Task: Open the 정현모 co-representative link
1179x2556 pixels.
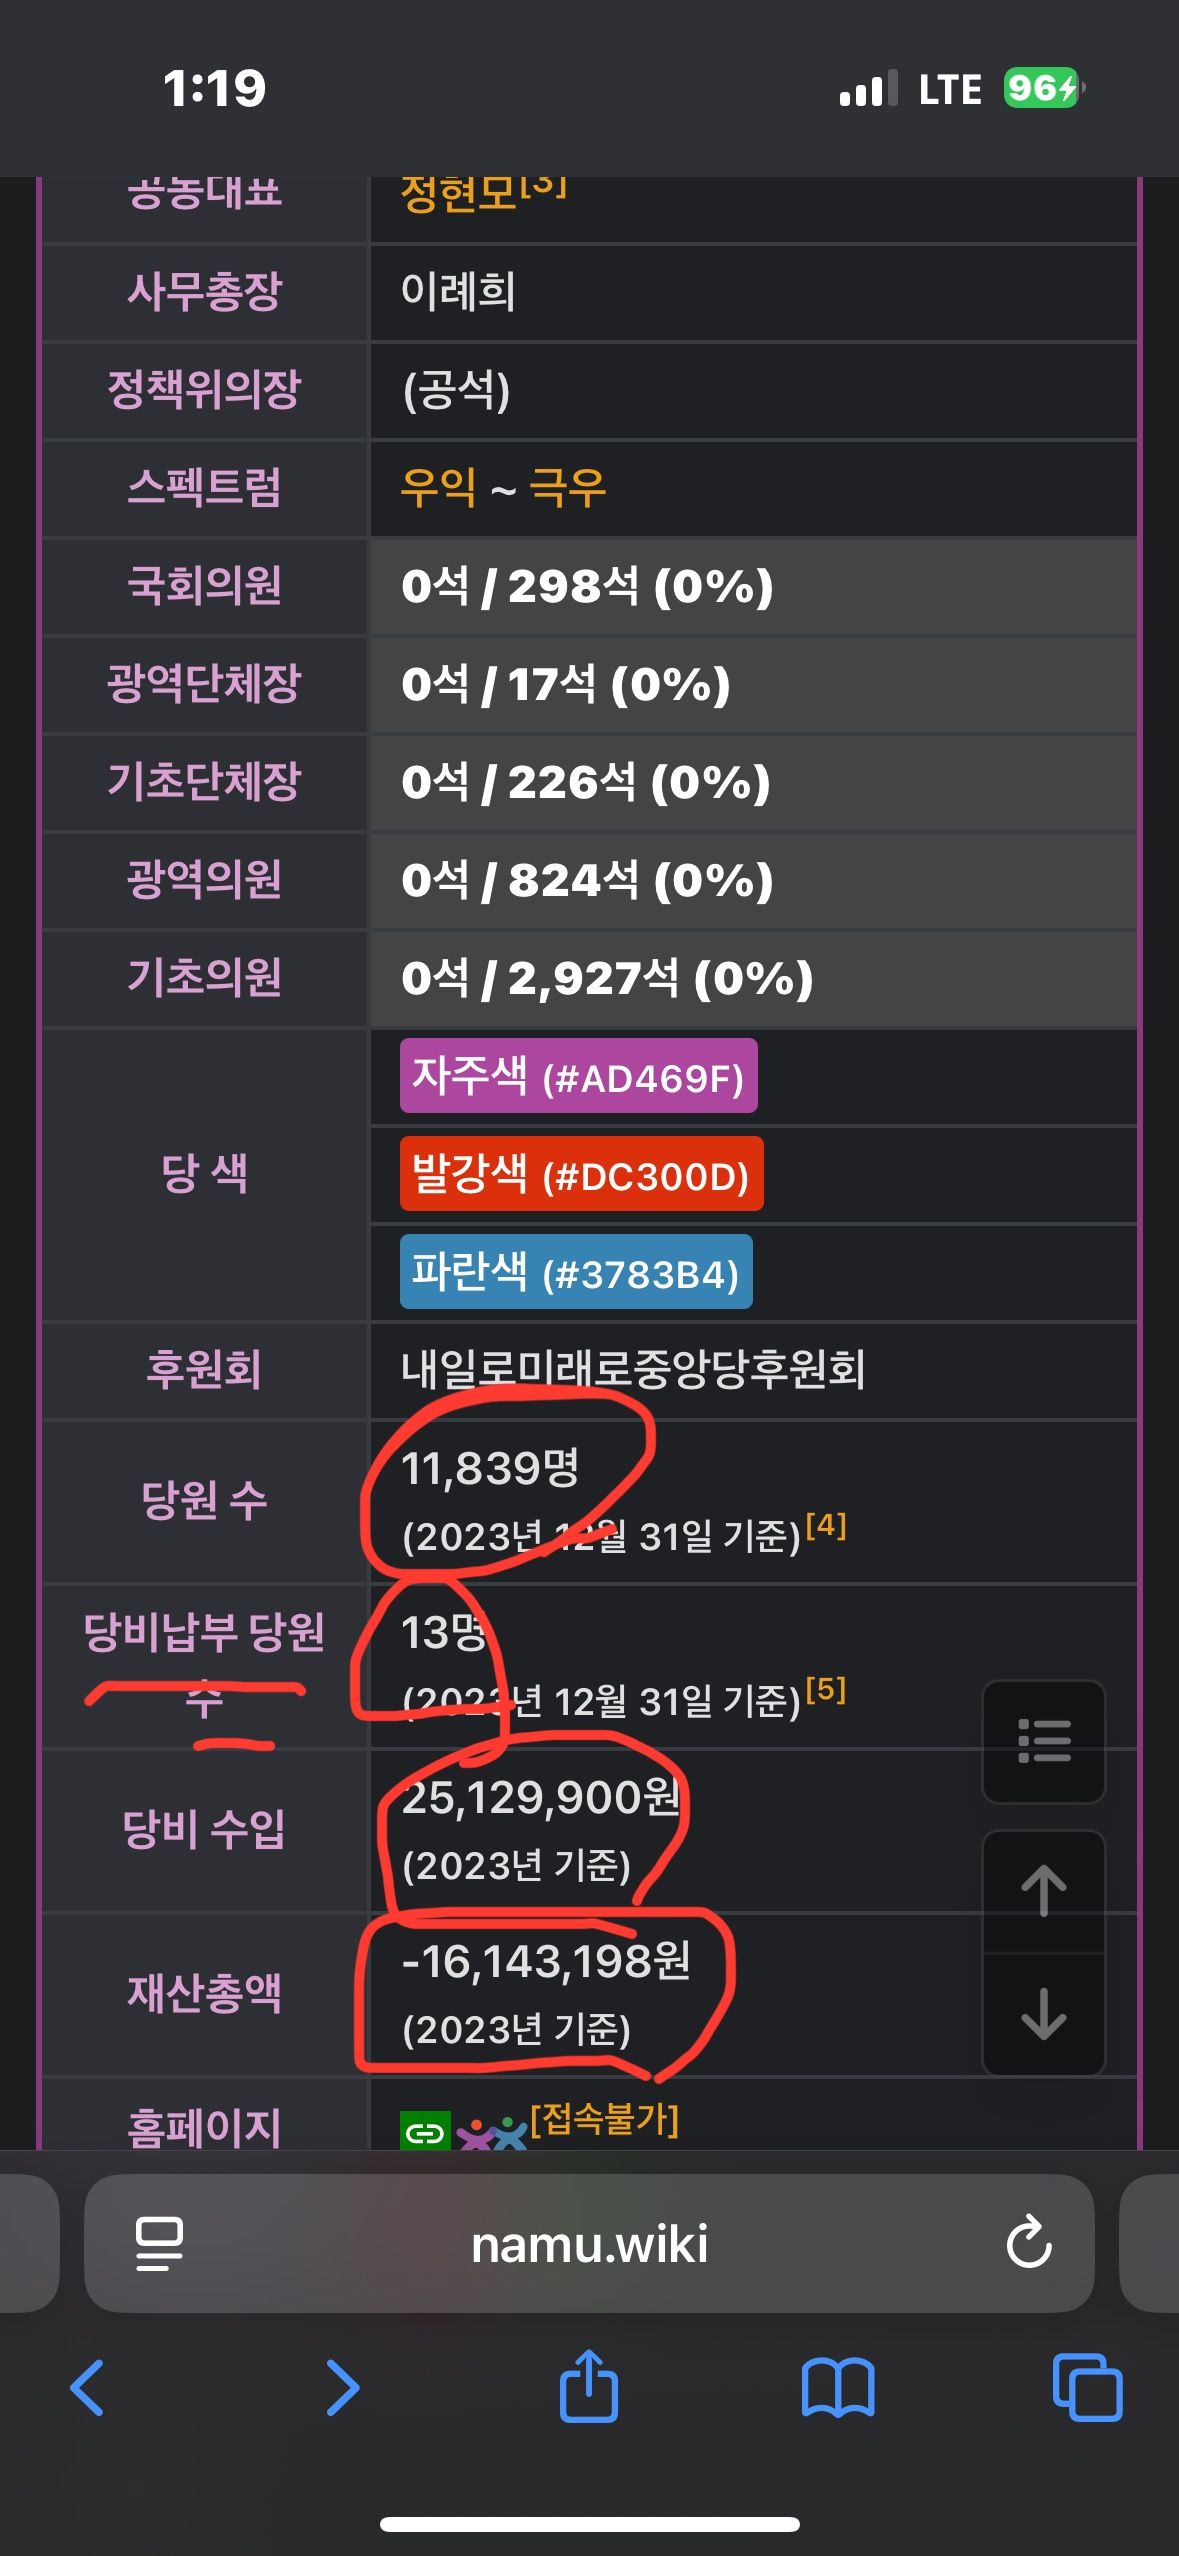Action: click(458, 193)
